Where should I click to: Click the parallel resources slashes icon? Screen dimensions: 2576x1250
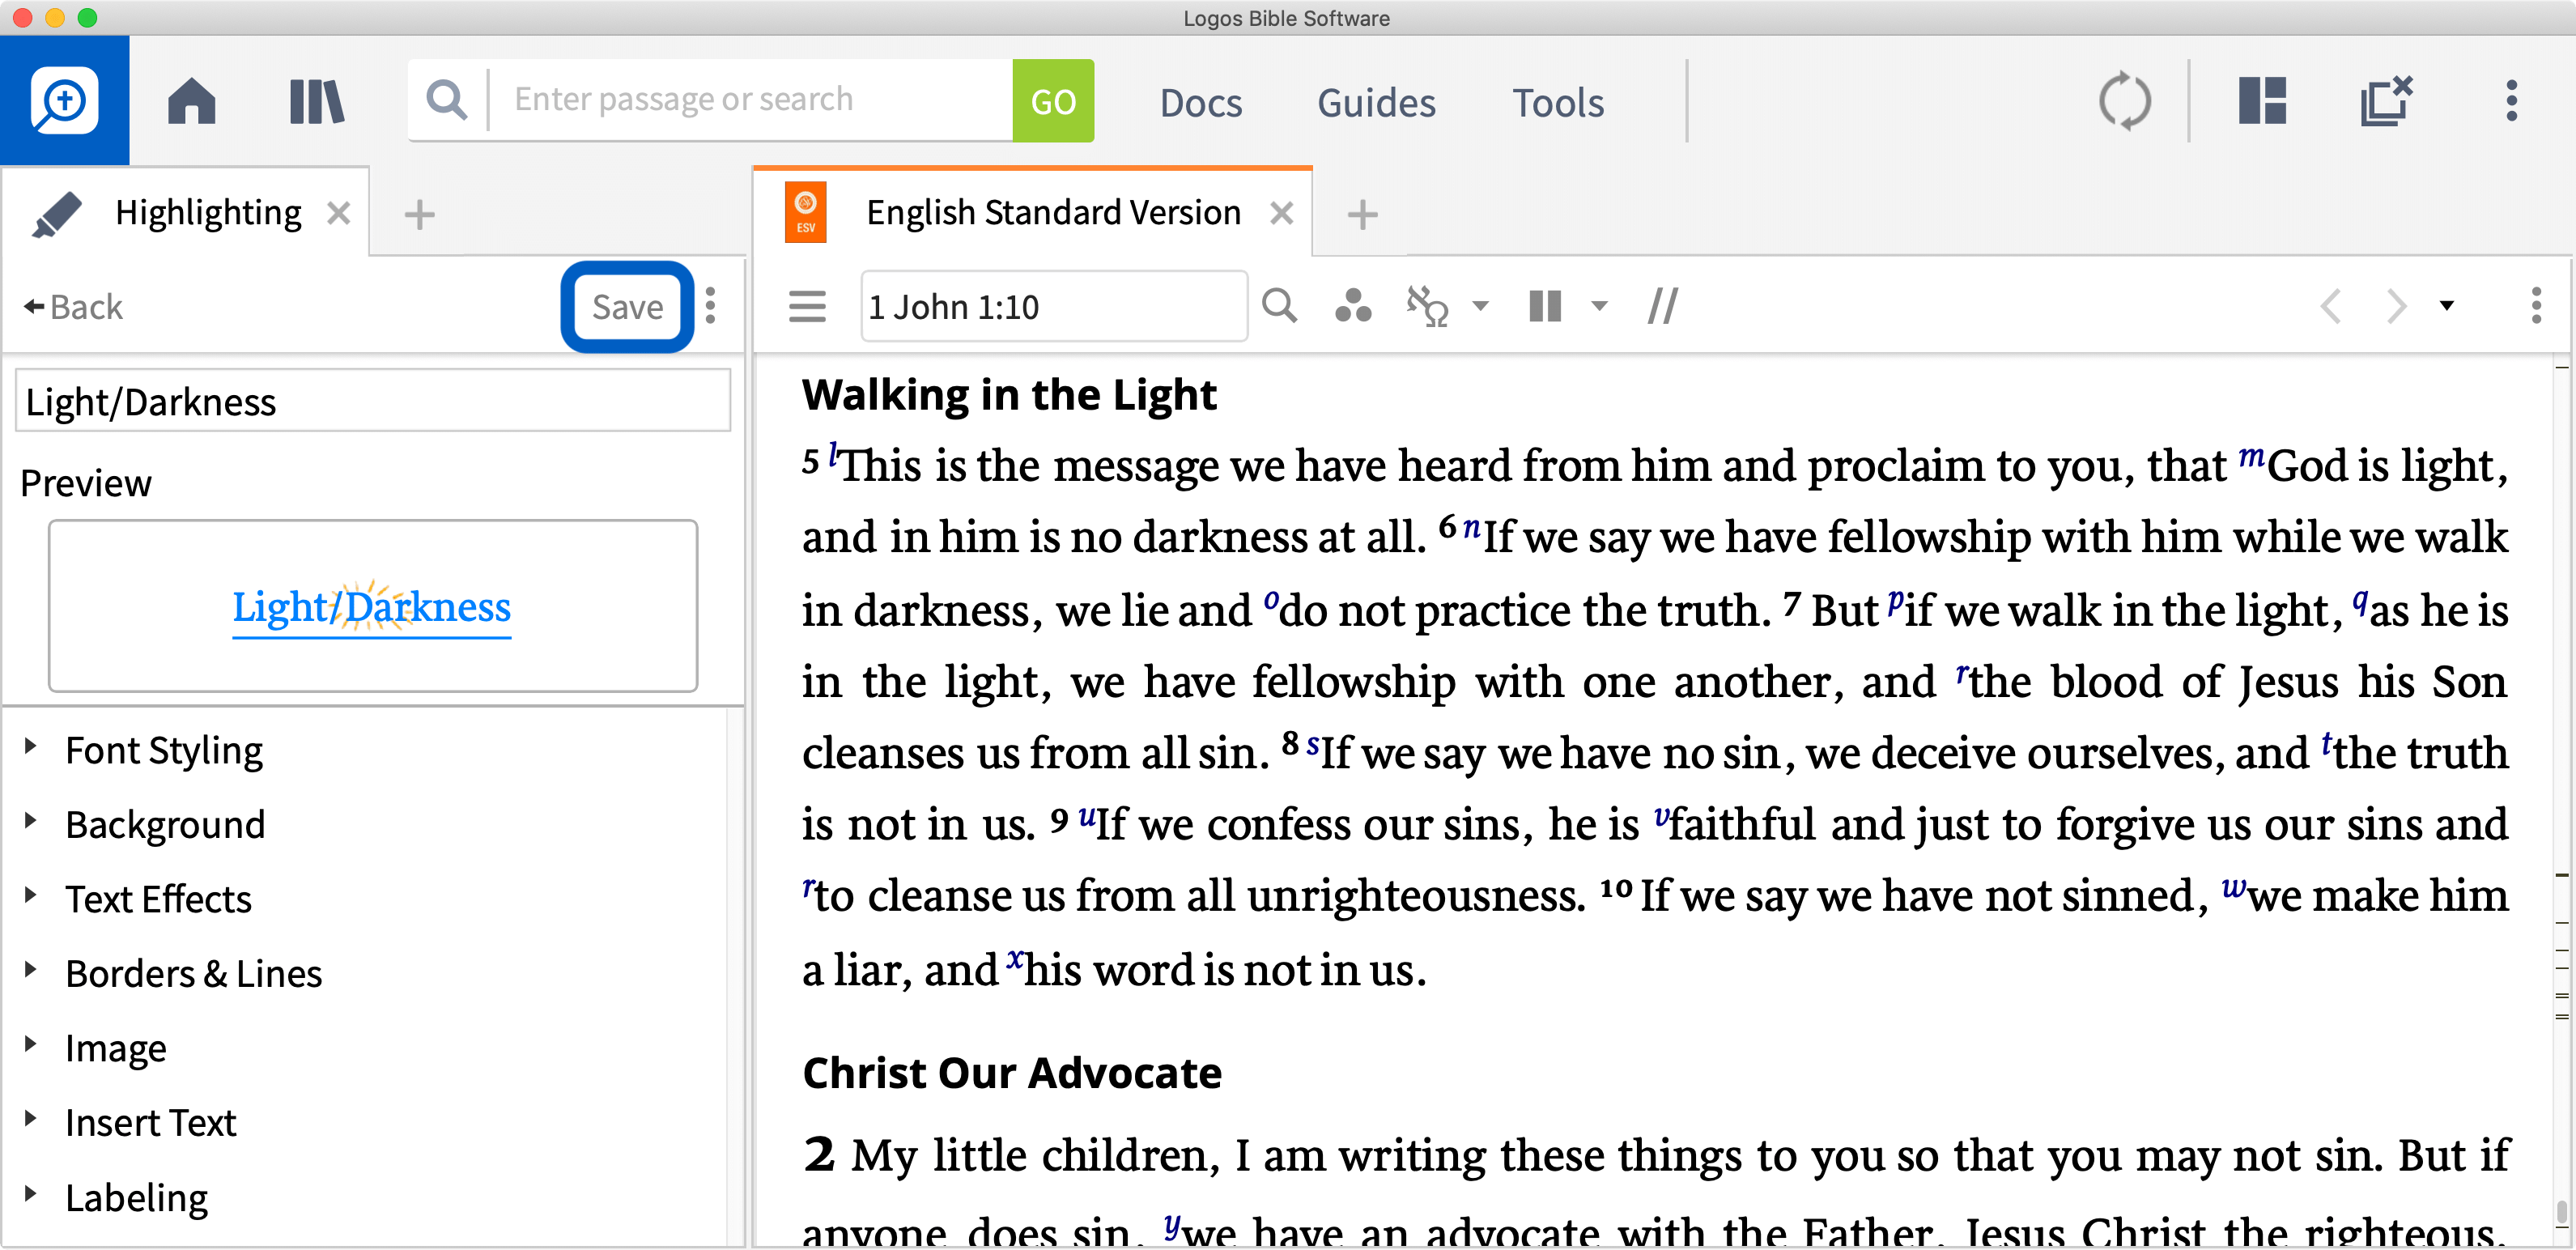tap(1663, 306)
